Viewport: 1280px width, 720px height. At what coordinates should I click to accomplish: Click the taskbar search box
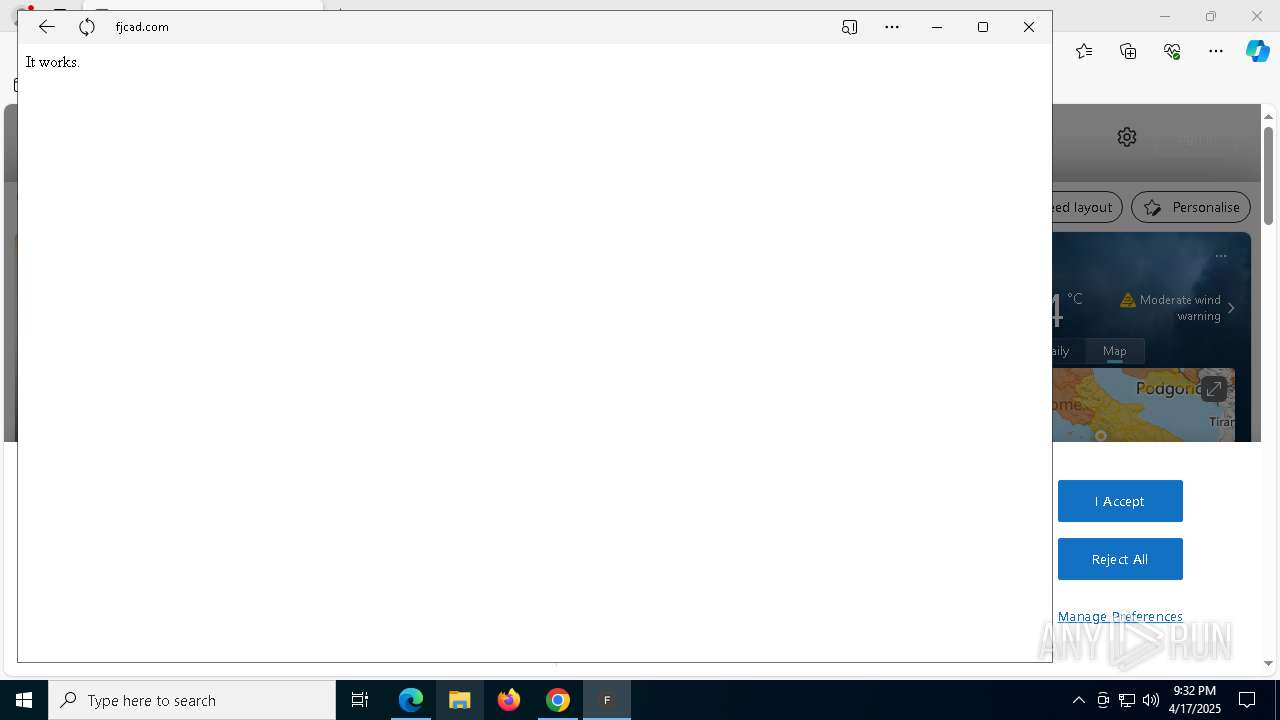(192, 700)
